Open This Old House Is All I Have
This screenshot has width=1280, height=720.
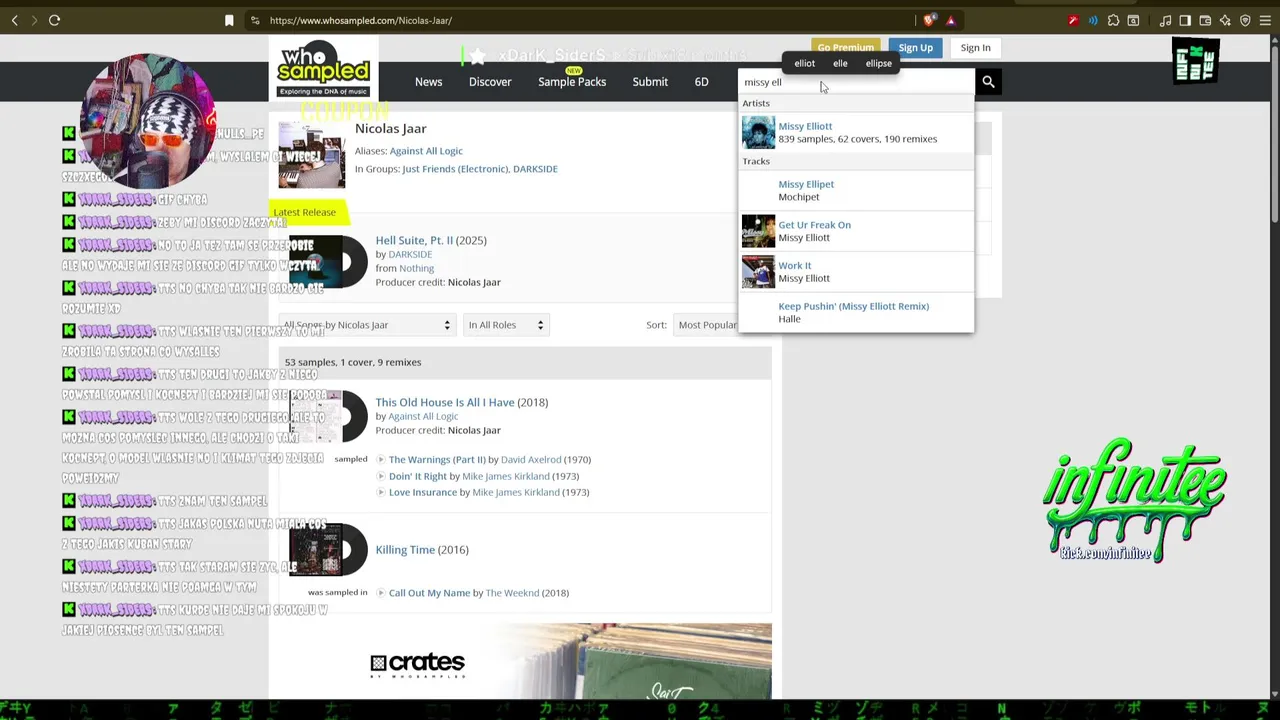pos(445,402)
